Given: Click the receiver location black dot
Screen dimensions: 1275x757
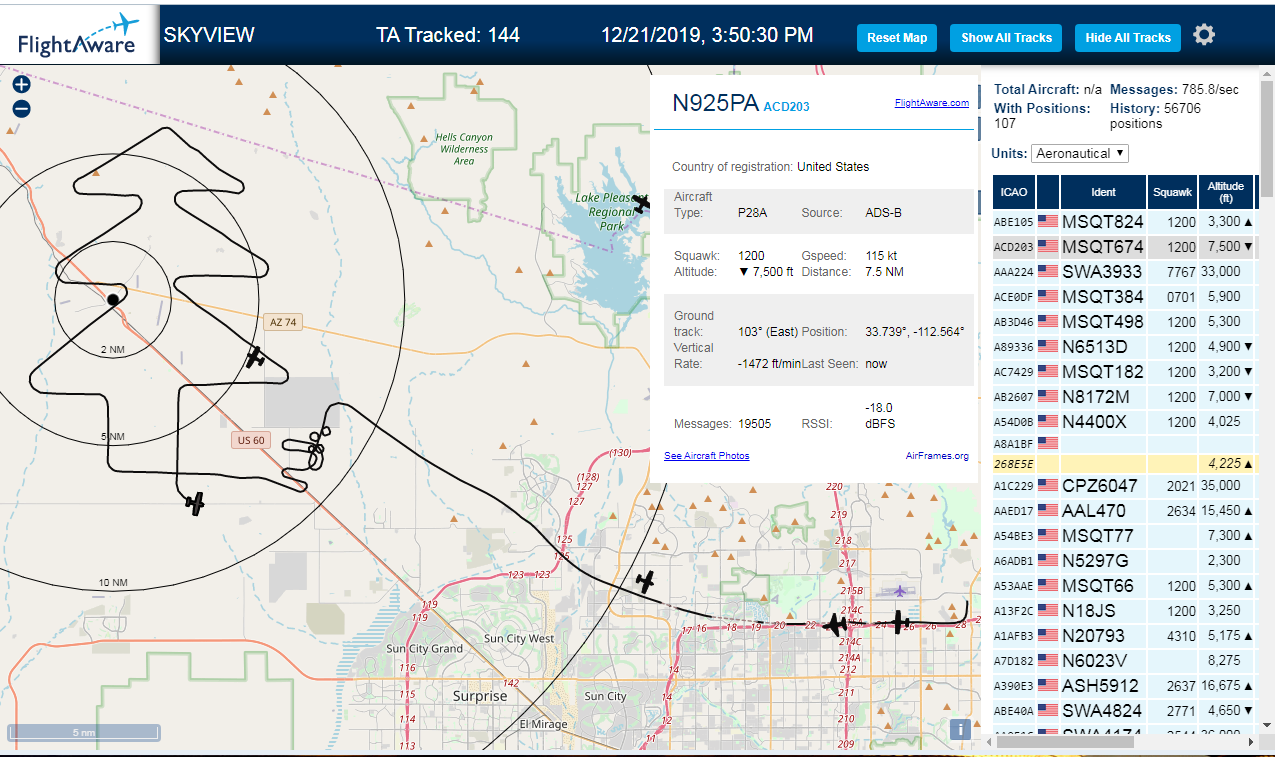Looking at the screenshot, I should (113, 299).
